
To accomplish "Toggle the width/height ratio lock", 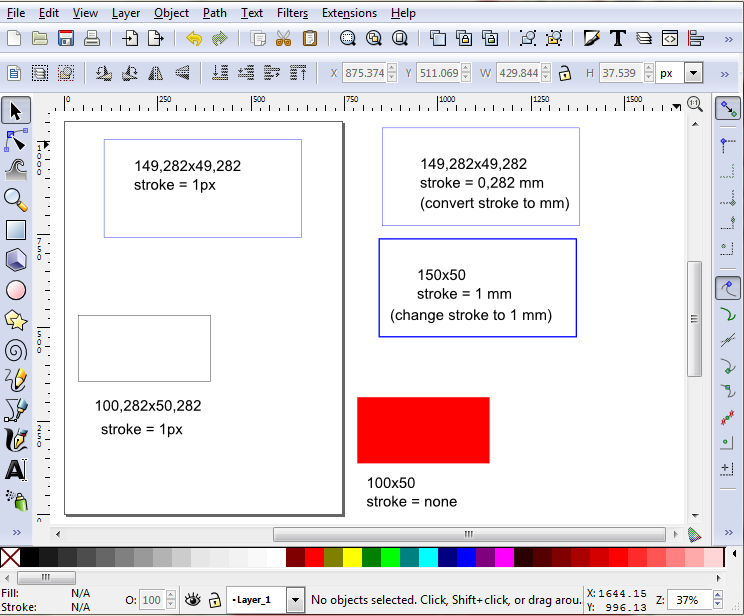I will [x=565, y=73].
